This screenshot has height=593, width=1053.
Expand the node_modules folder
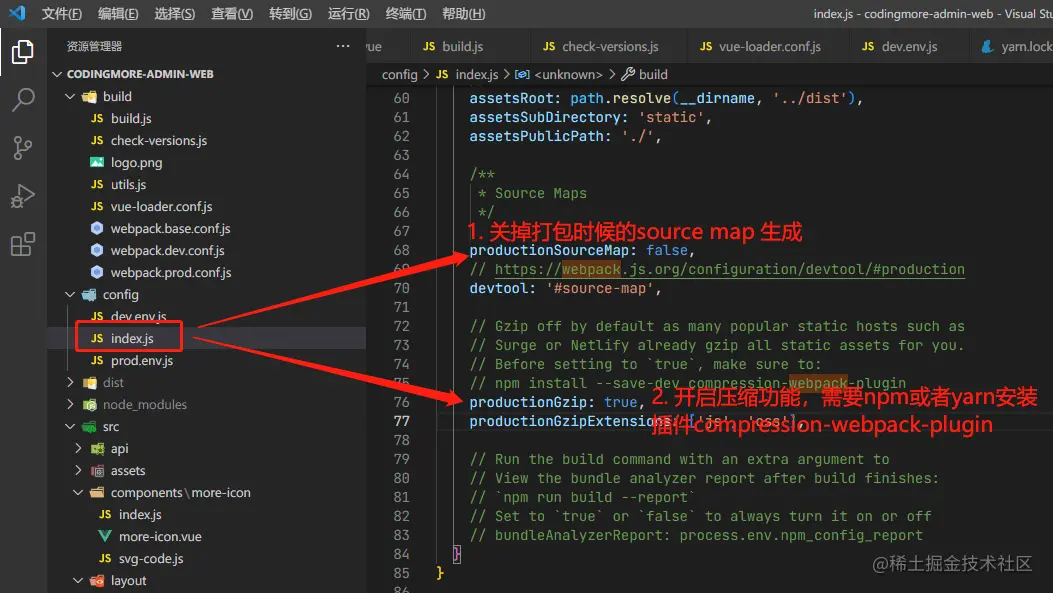(x=70, y=404)
